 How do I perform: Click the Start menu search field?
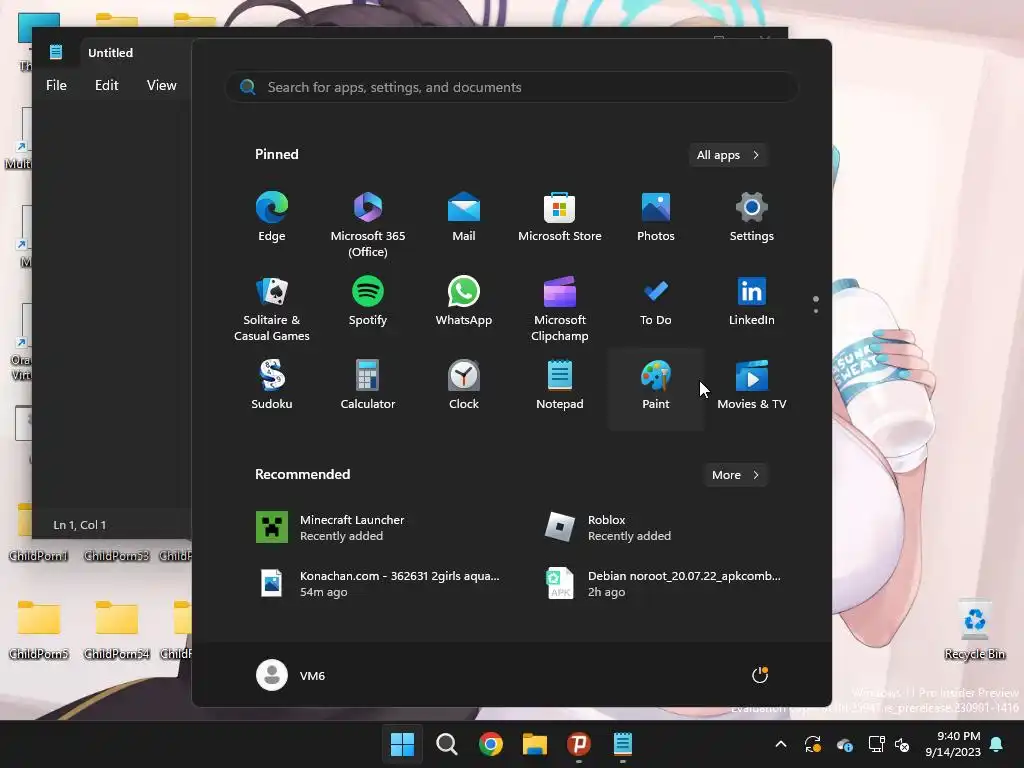(x=512, y=87)
